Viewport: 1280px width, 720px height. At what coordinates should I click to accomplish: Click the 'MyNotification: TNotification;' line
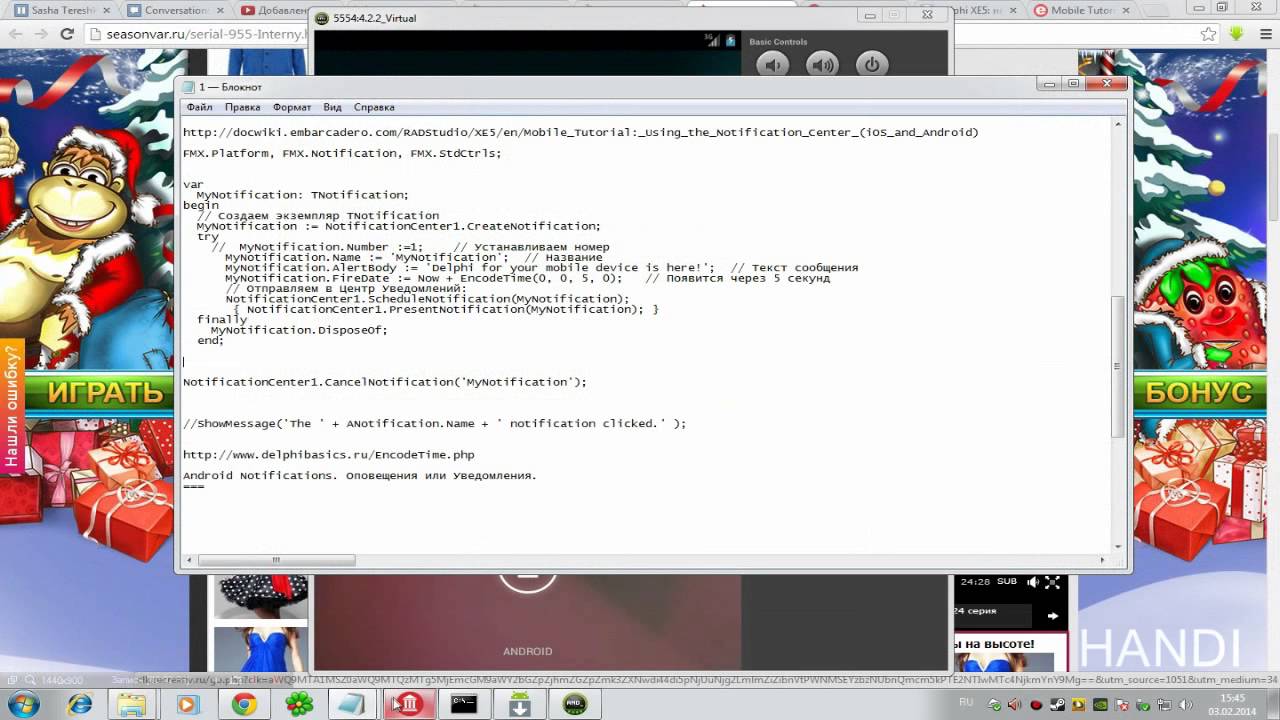coord(302,195)
